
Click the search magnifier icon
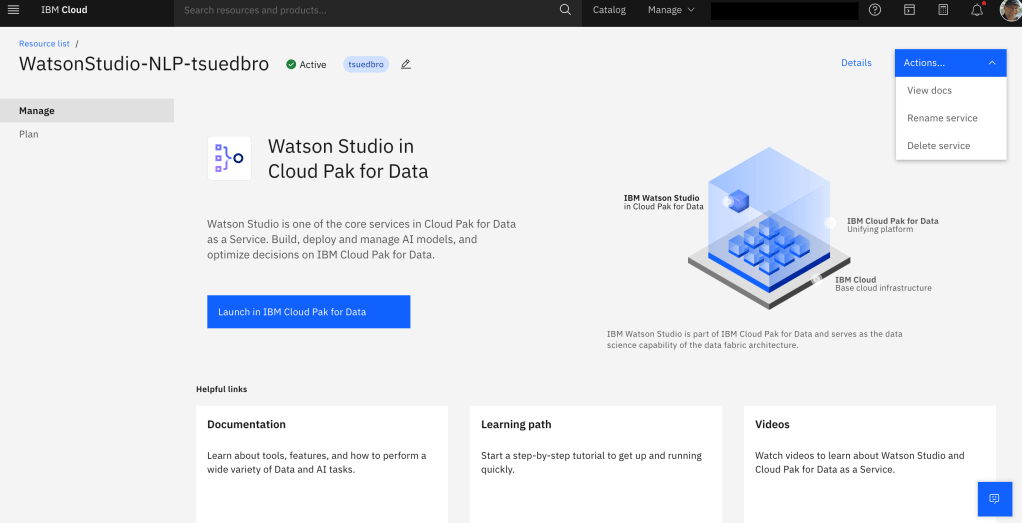pos(565,10)
